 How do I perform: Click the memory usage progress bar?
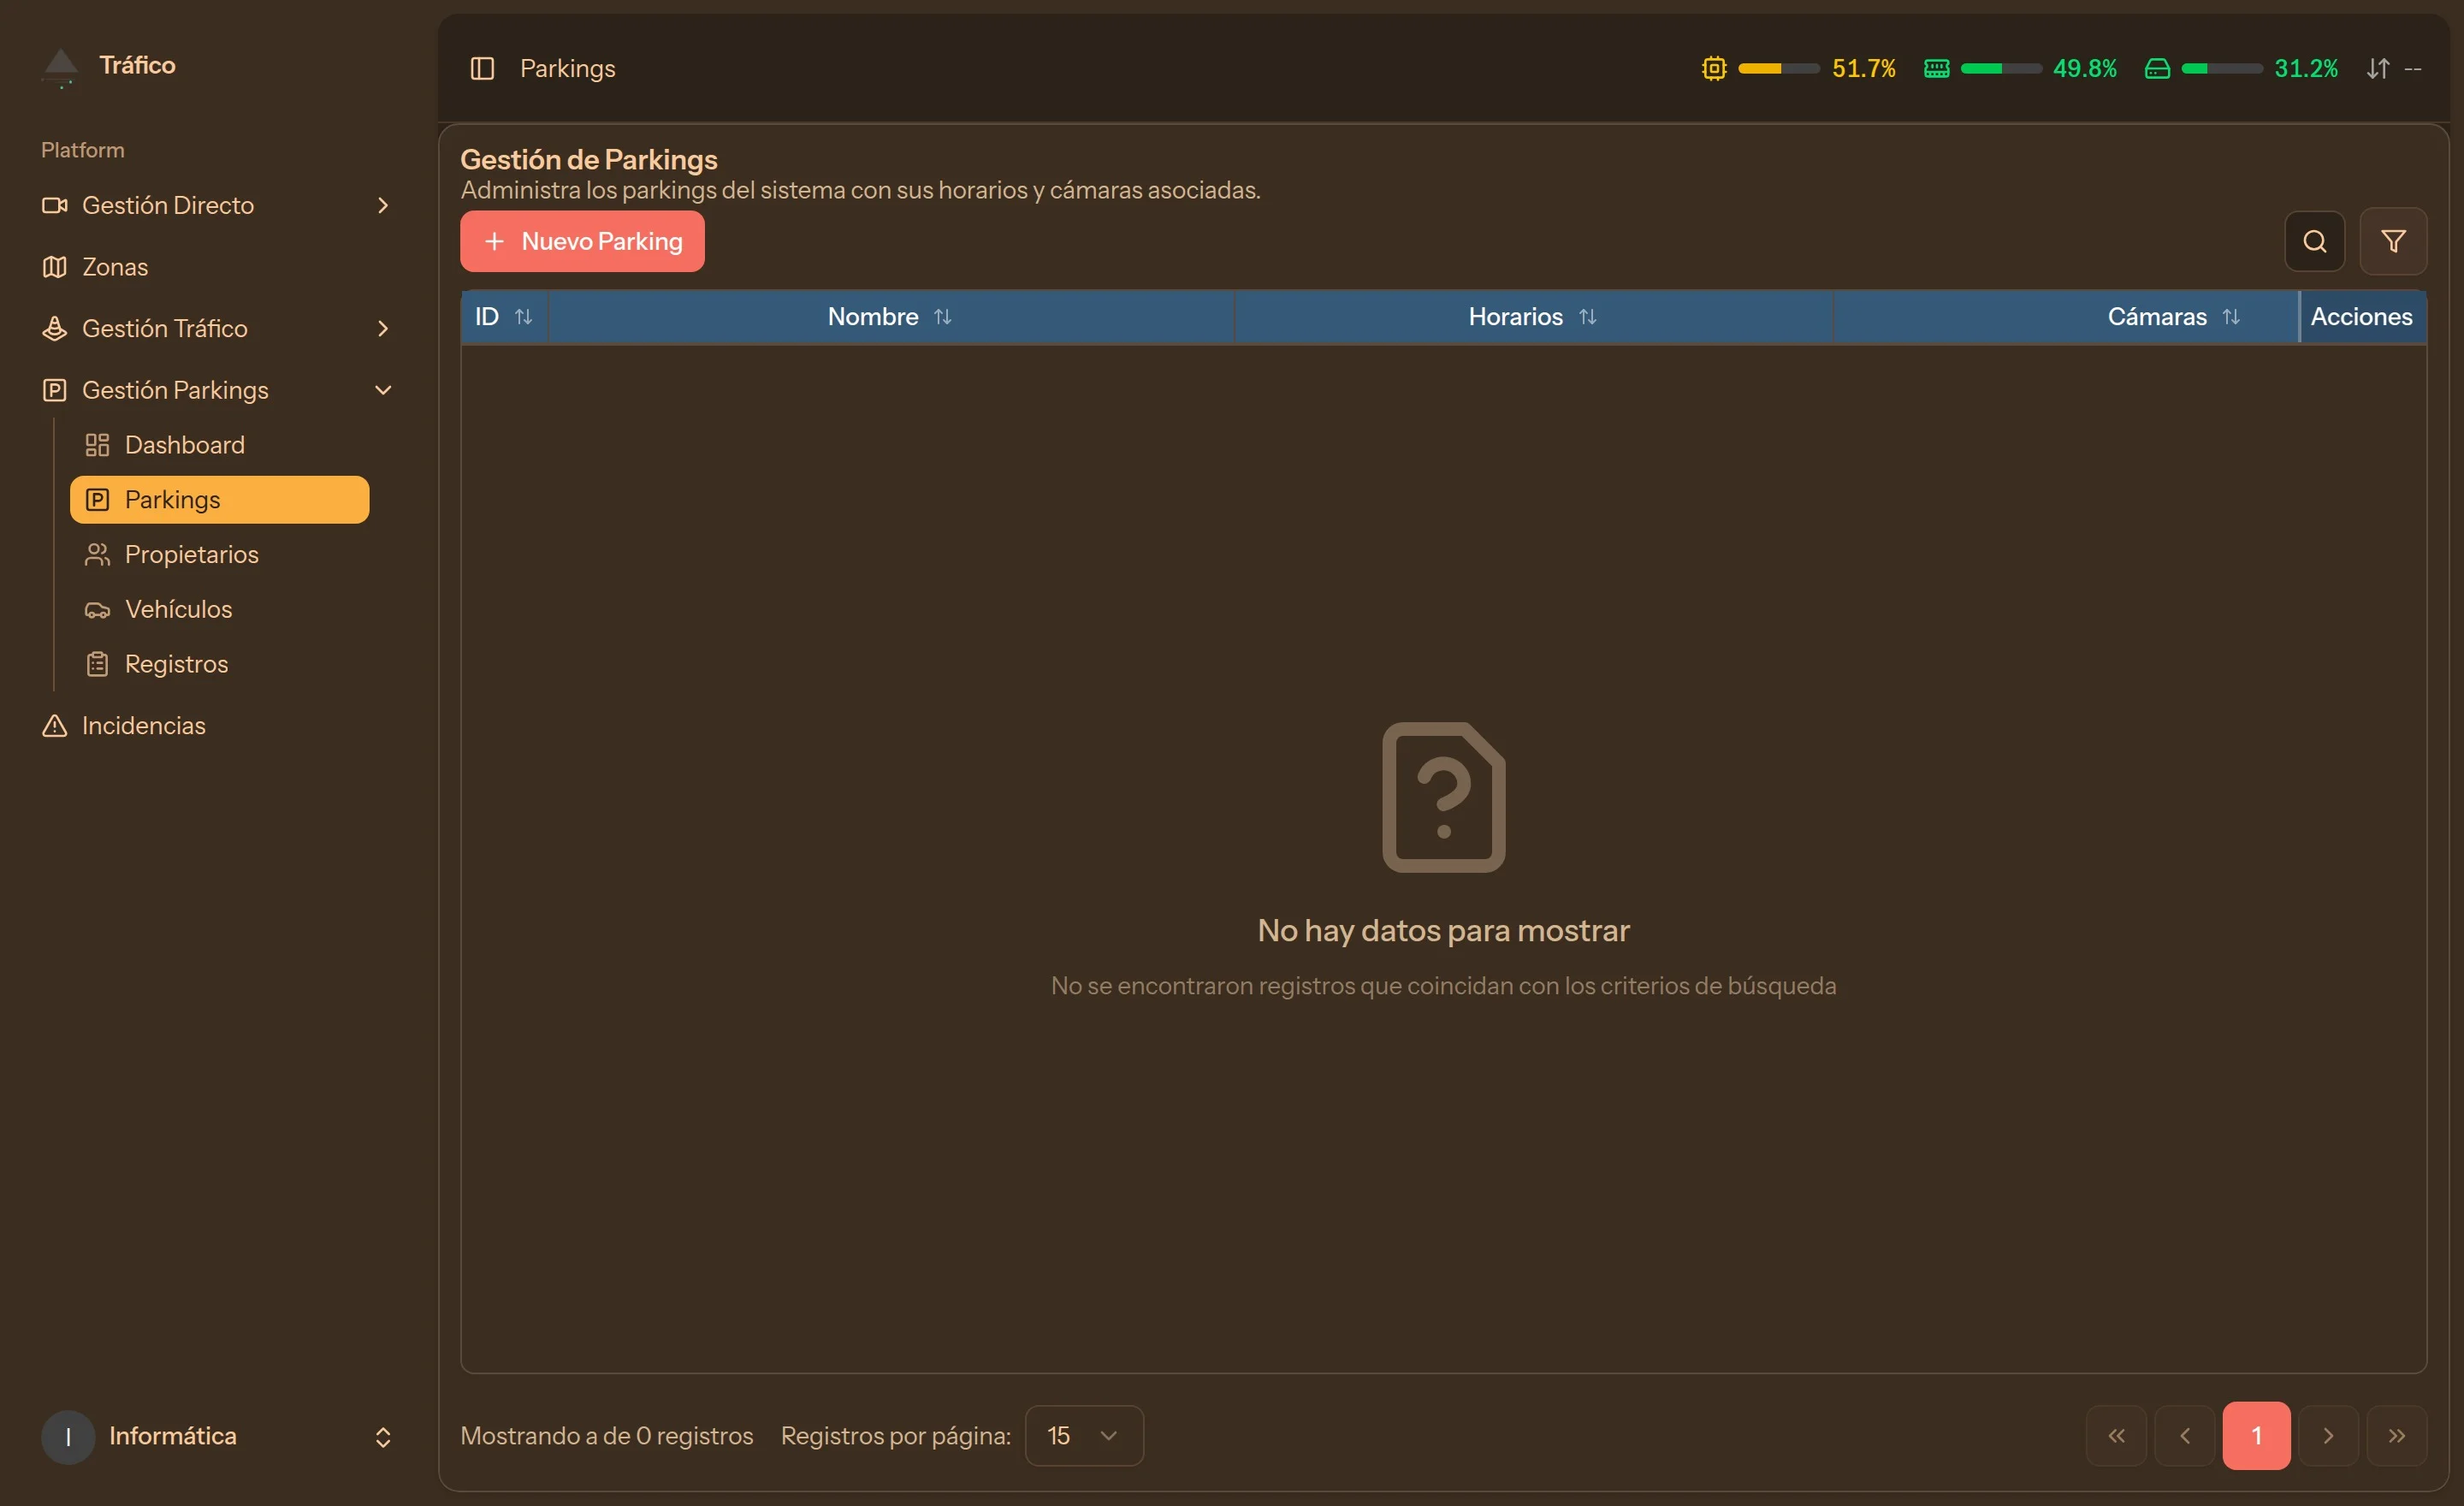coord(2001,68)
